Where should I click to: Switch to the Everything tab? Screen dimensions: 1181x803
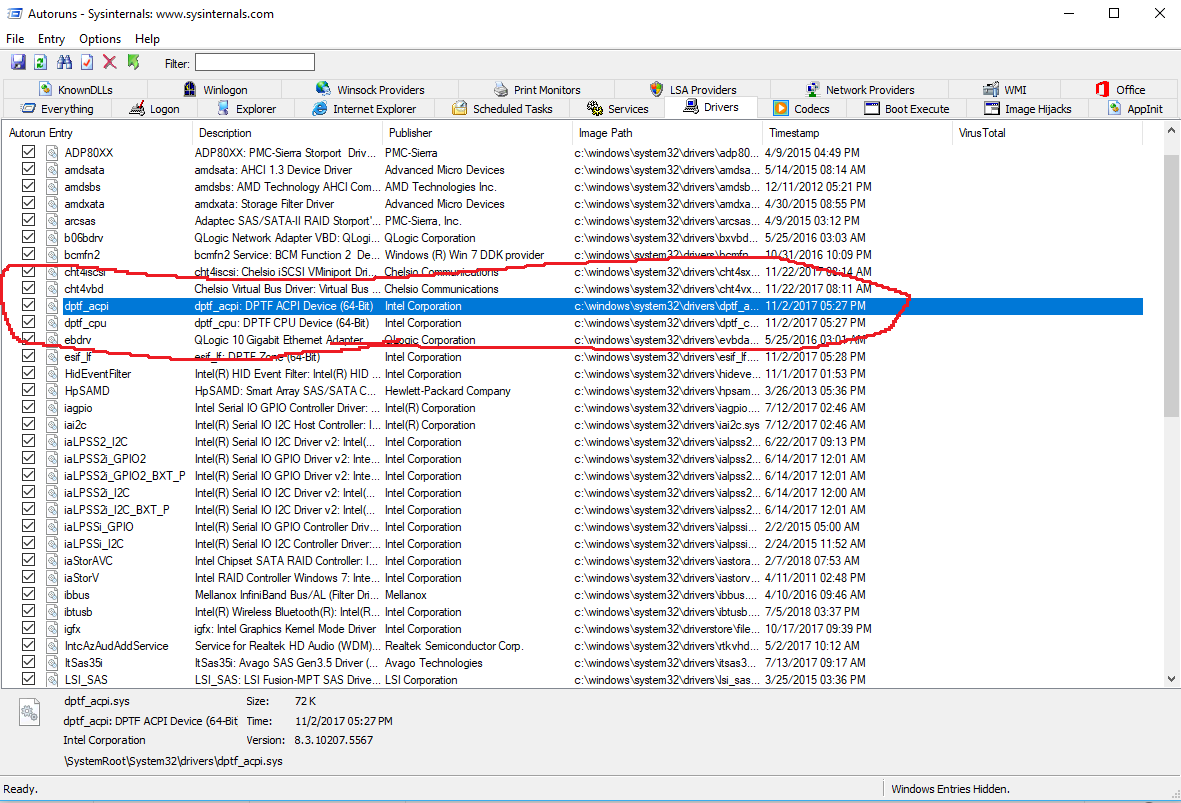click(57, 108)
